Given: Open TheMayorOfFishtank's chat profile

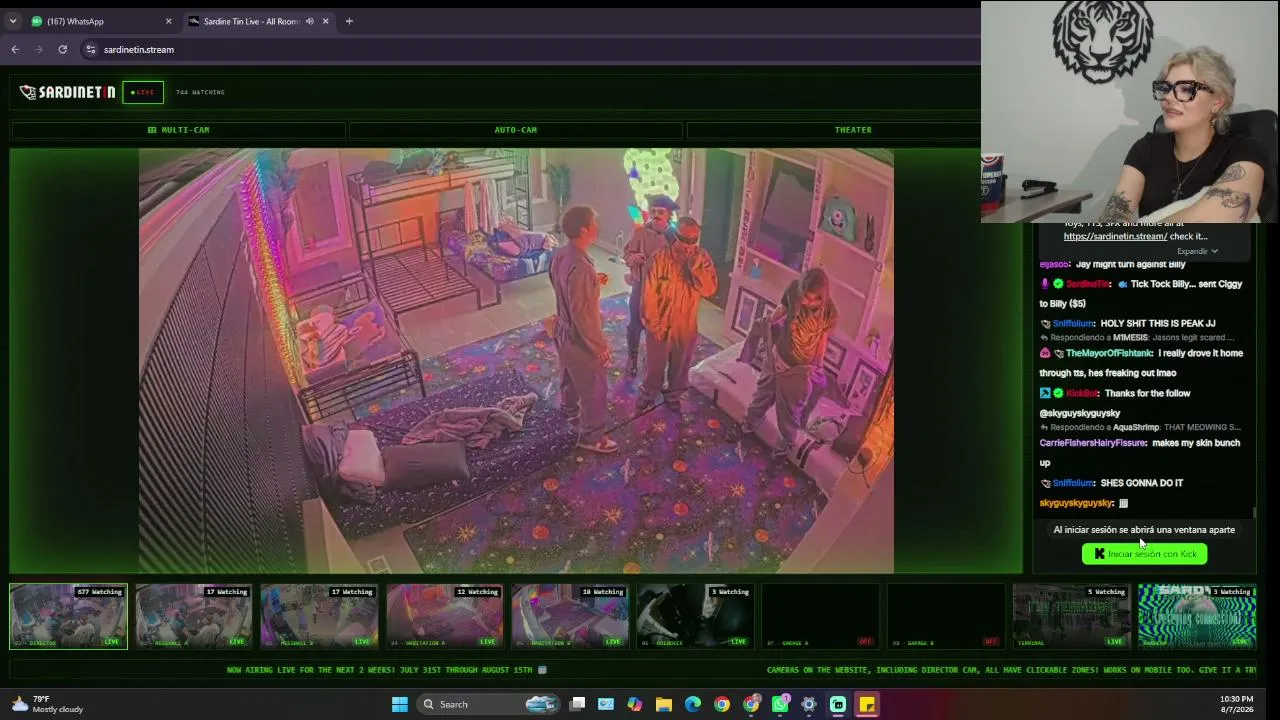Looking at the screenshot, I should [1109, 353].
